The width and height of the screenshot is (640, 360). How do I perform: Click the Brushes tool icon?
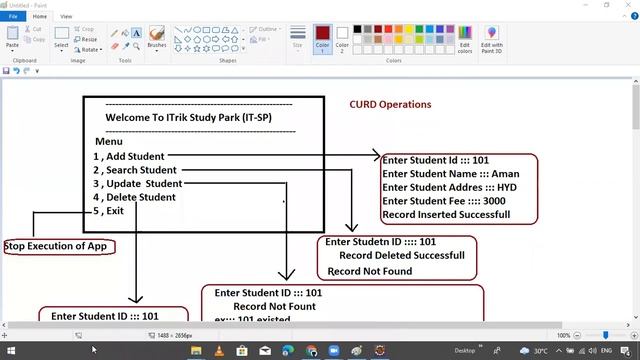(157, 33)
